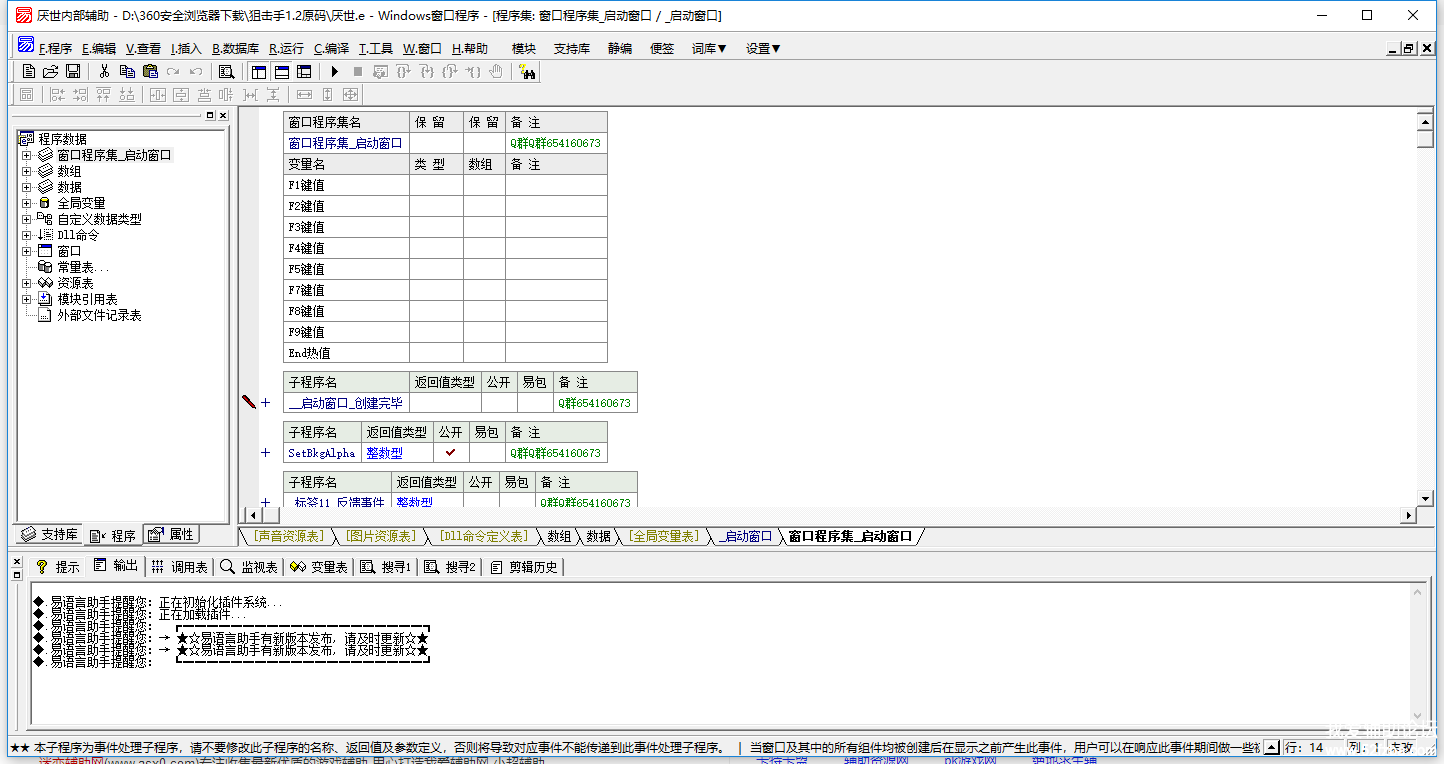Click the Paste clipboard icon
Screen dimensions: 1444x764
point(150,71)
